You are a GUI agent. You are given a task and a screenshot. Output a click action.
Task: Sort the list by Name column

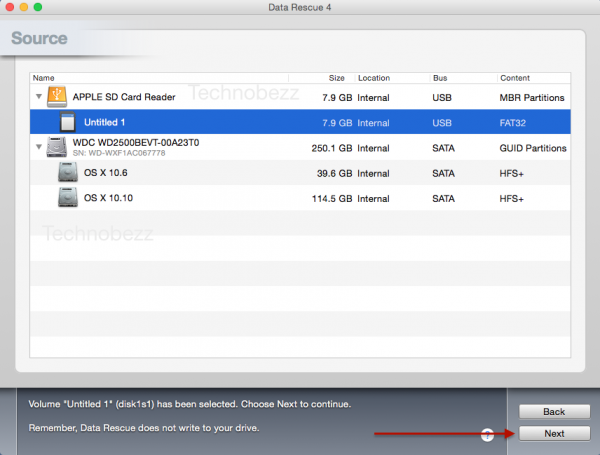click(150, 77)
